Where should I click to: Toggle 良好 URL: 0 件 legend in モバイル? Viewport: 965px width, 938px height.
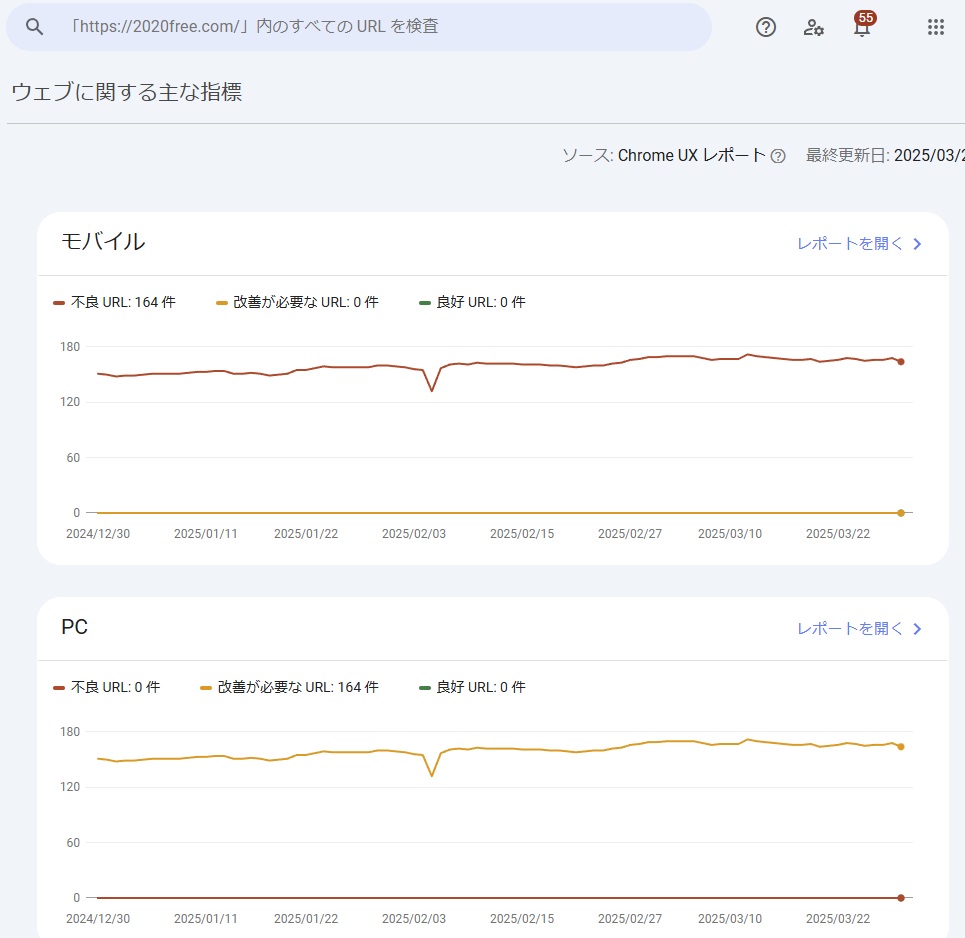coord(472,302)
